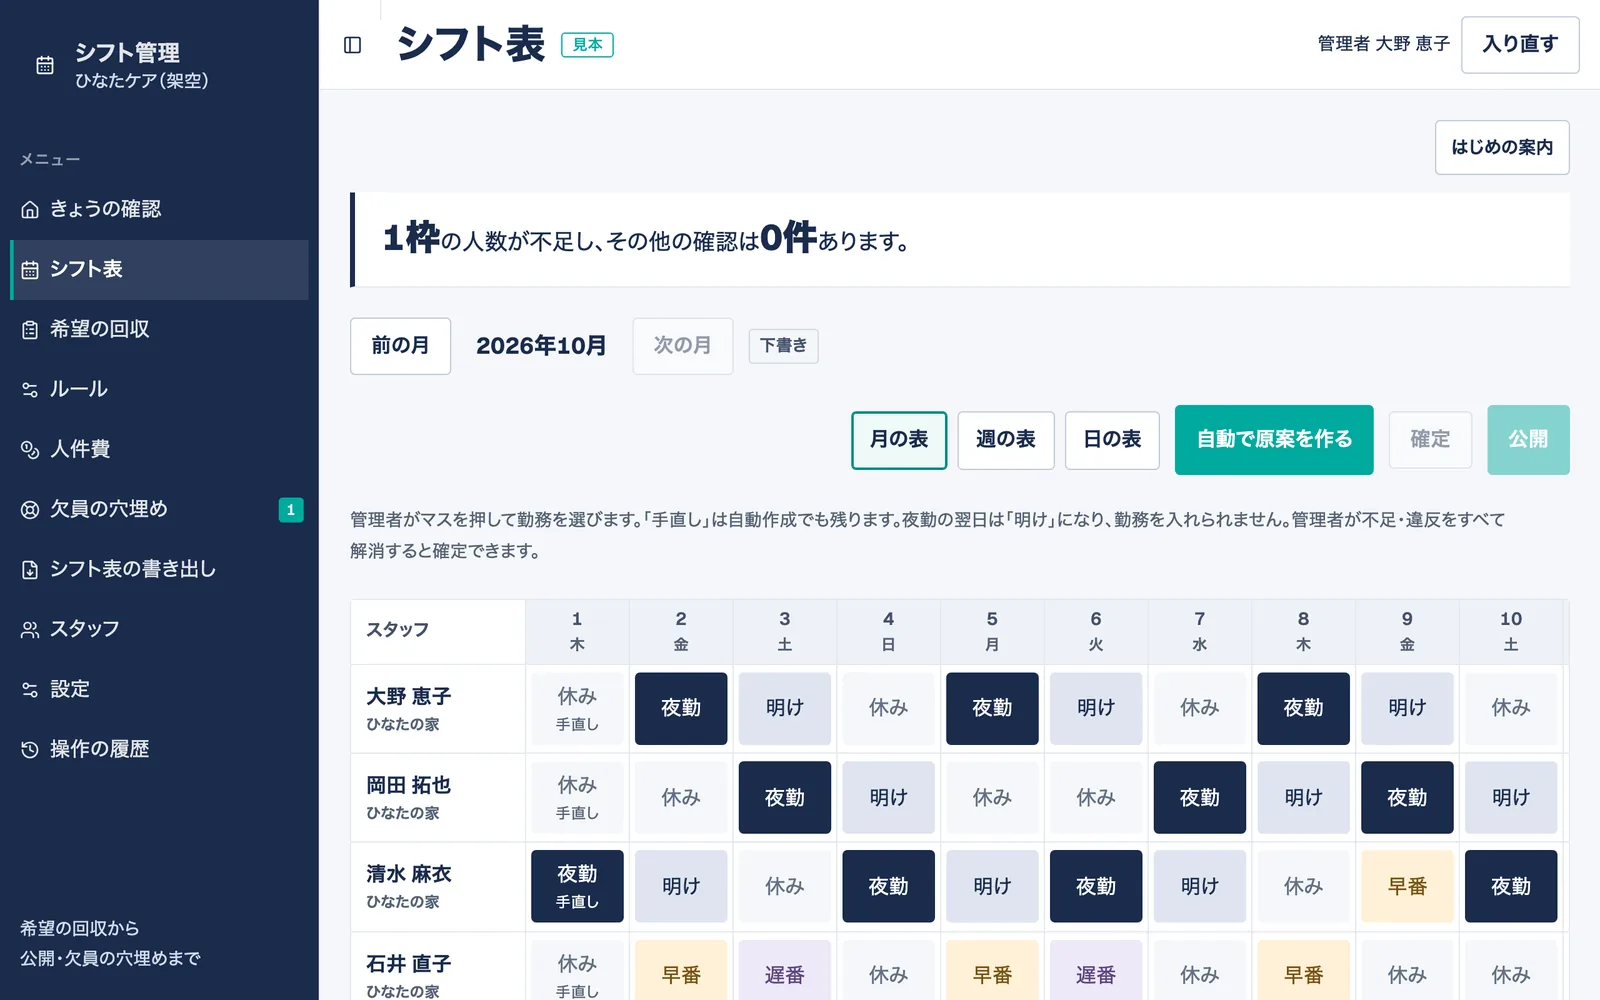Click the calendar icon beside シフト表
The width and height of the screenshot is (1600, 1000).
[x=30, y=269]
